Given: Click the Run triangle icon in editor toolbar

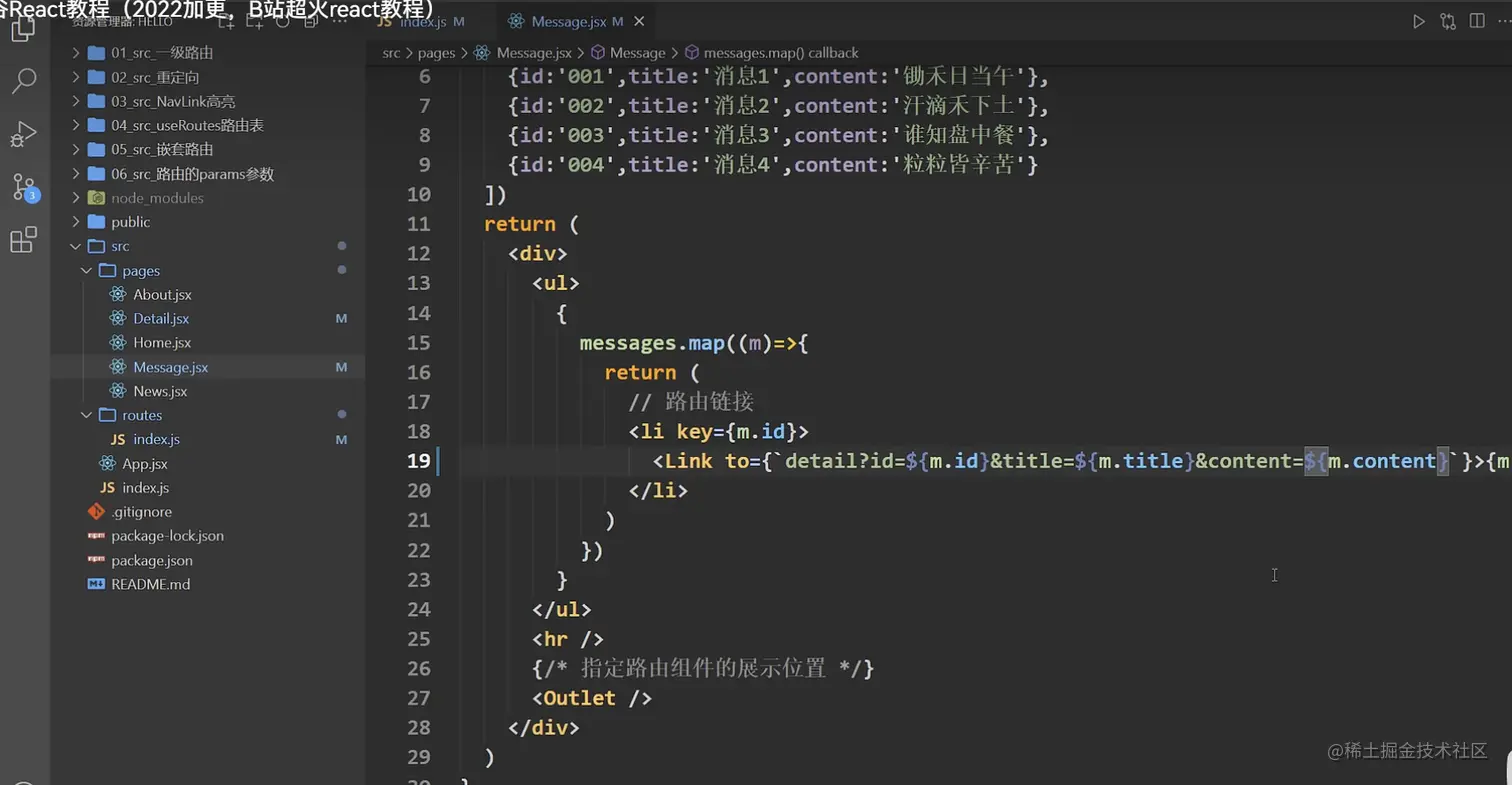Looking at the screenshot, I should tap(1418, 21).
